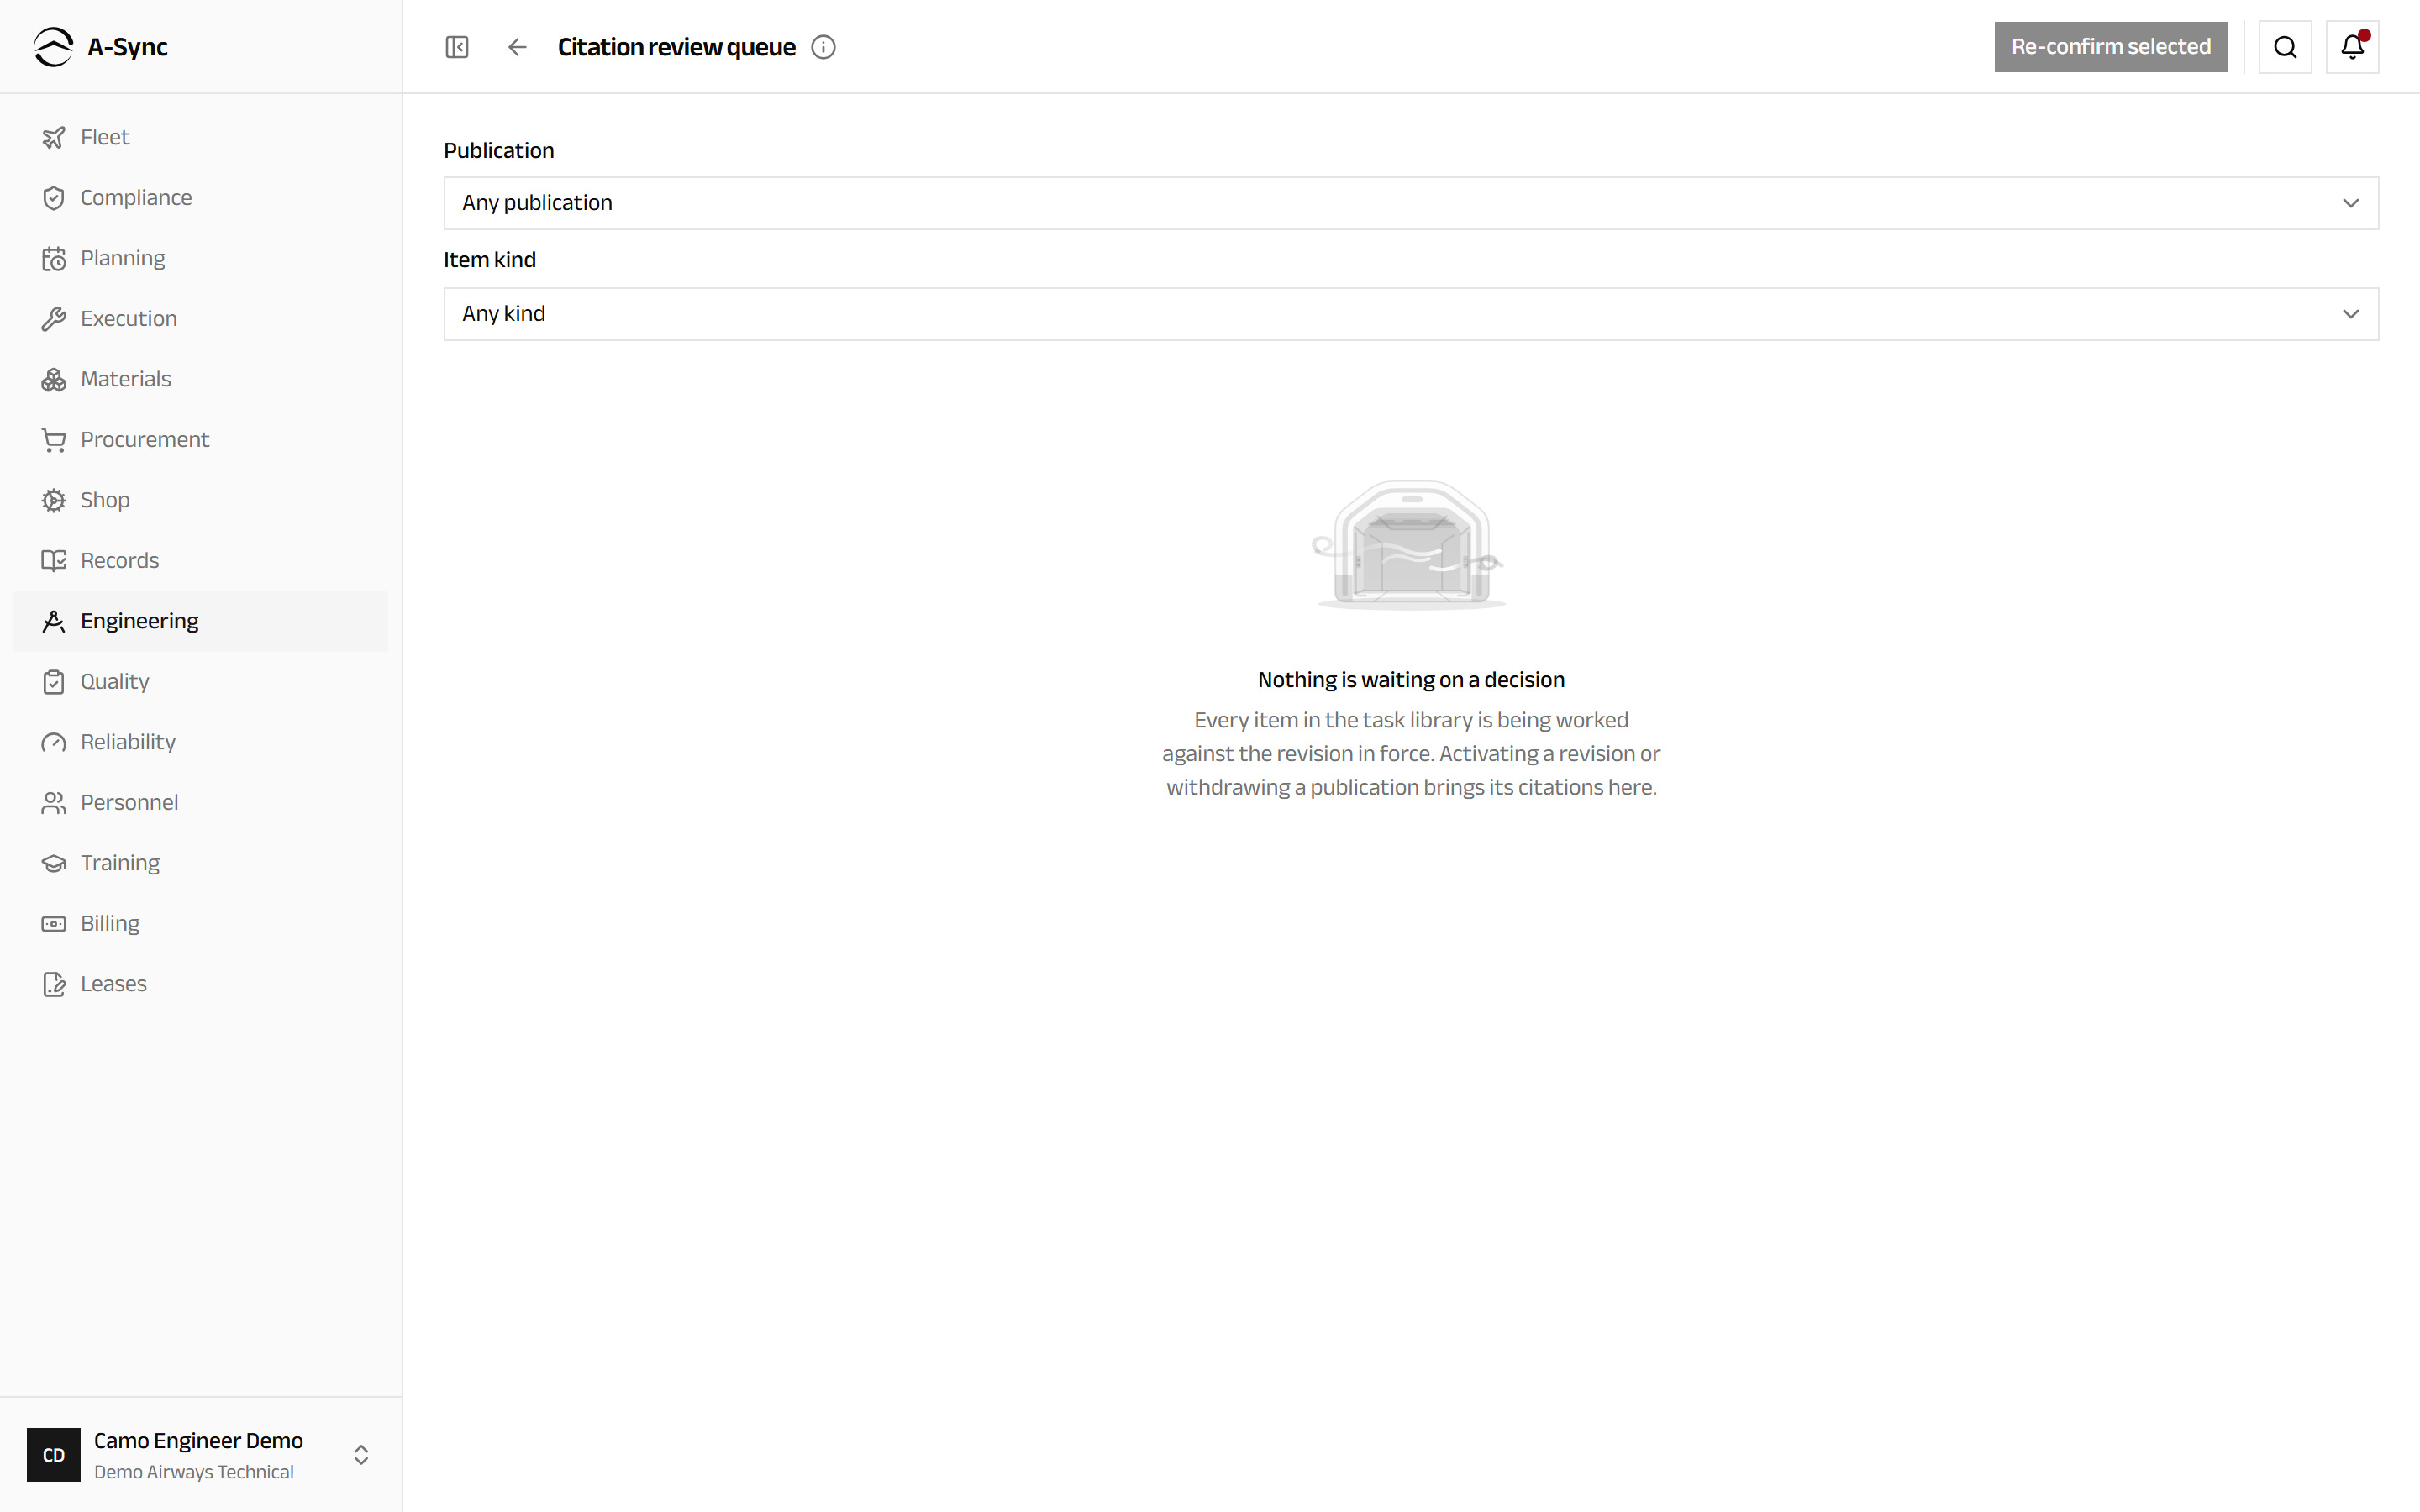Click the Planning calendar icon
The height and width of the screenshot is (1512, 2420).
coord(54,259)
